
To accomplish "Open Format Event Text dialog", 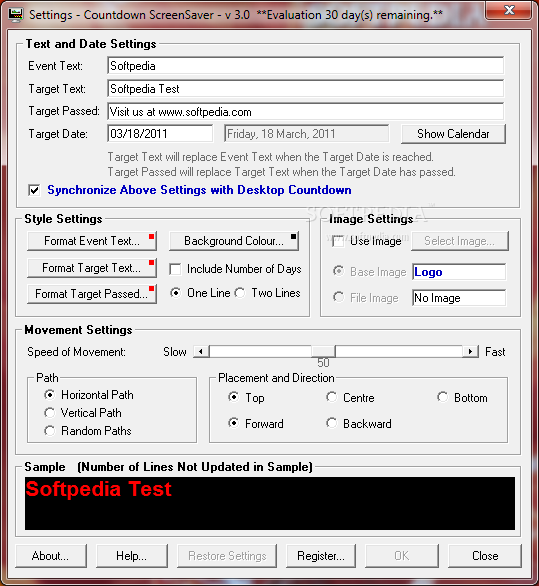I will tap(92, 241).
